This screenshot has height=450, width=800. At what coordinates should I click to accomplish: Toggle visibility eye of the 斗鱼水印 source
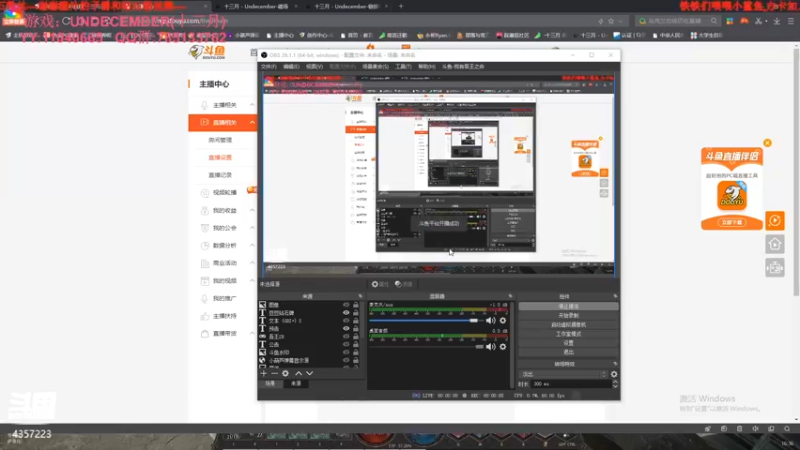[346, 352]
